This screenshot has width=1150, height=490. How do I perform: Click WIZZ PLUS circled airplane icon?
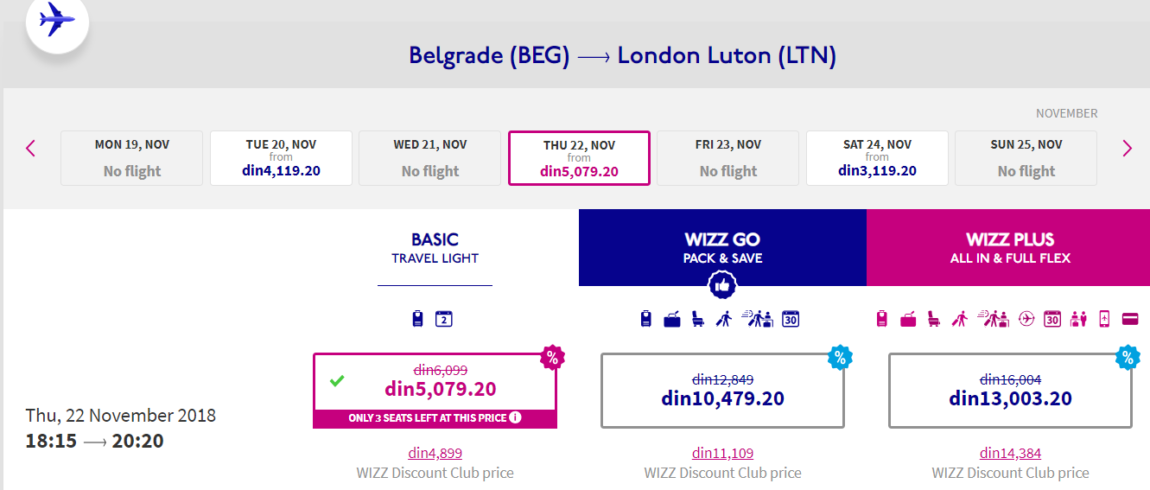tap(1027, 319)
